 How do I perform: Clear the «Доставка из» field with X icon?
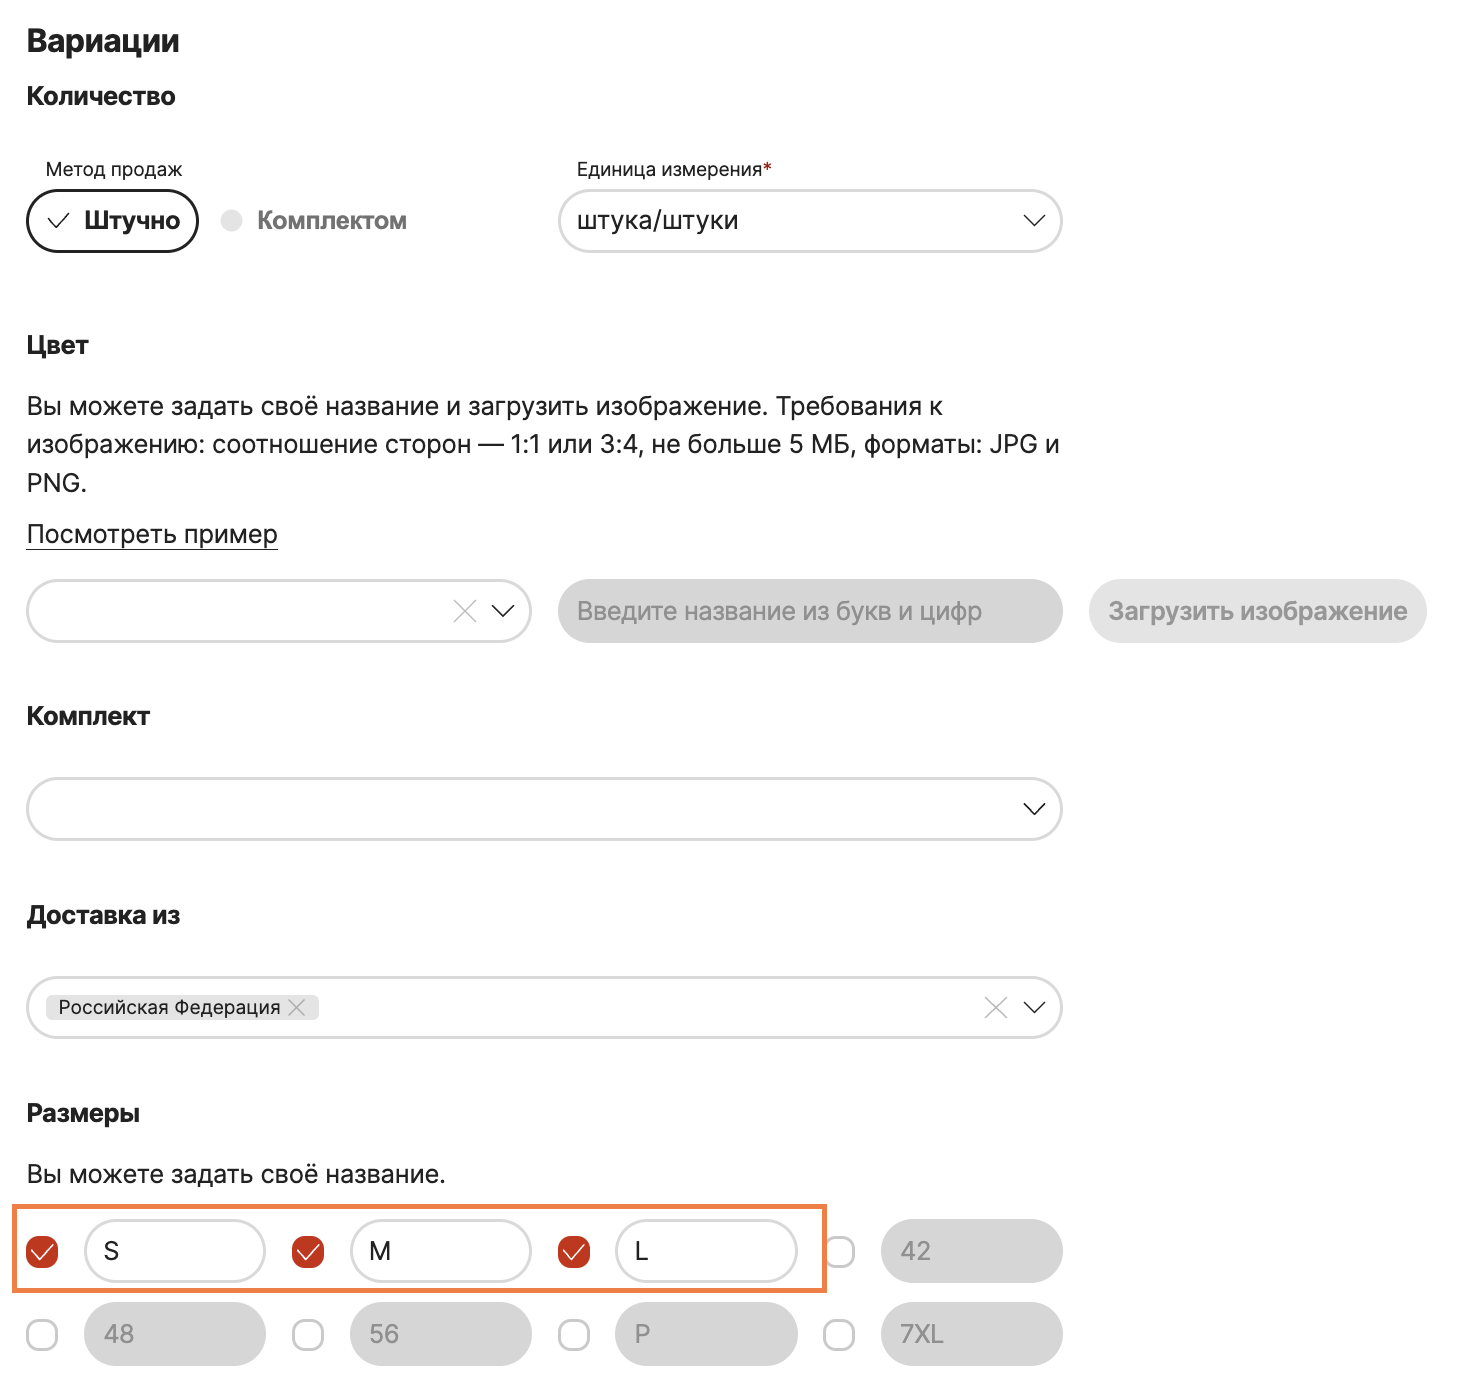[995, 1007]
